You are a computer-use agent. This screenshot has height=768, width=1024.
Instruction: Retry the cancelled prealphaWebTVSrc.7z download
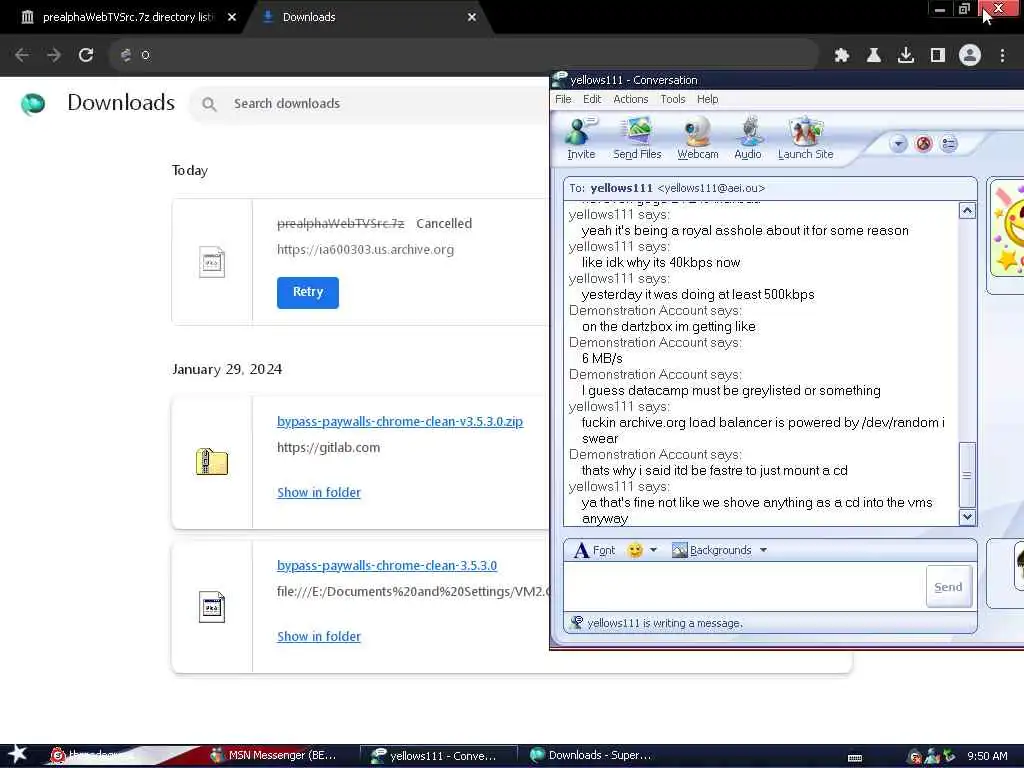pyautogui.click(x=308, y=292)
